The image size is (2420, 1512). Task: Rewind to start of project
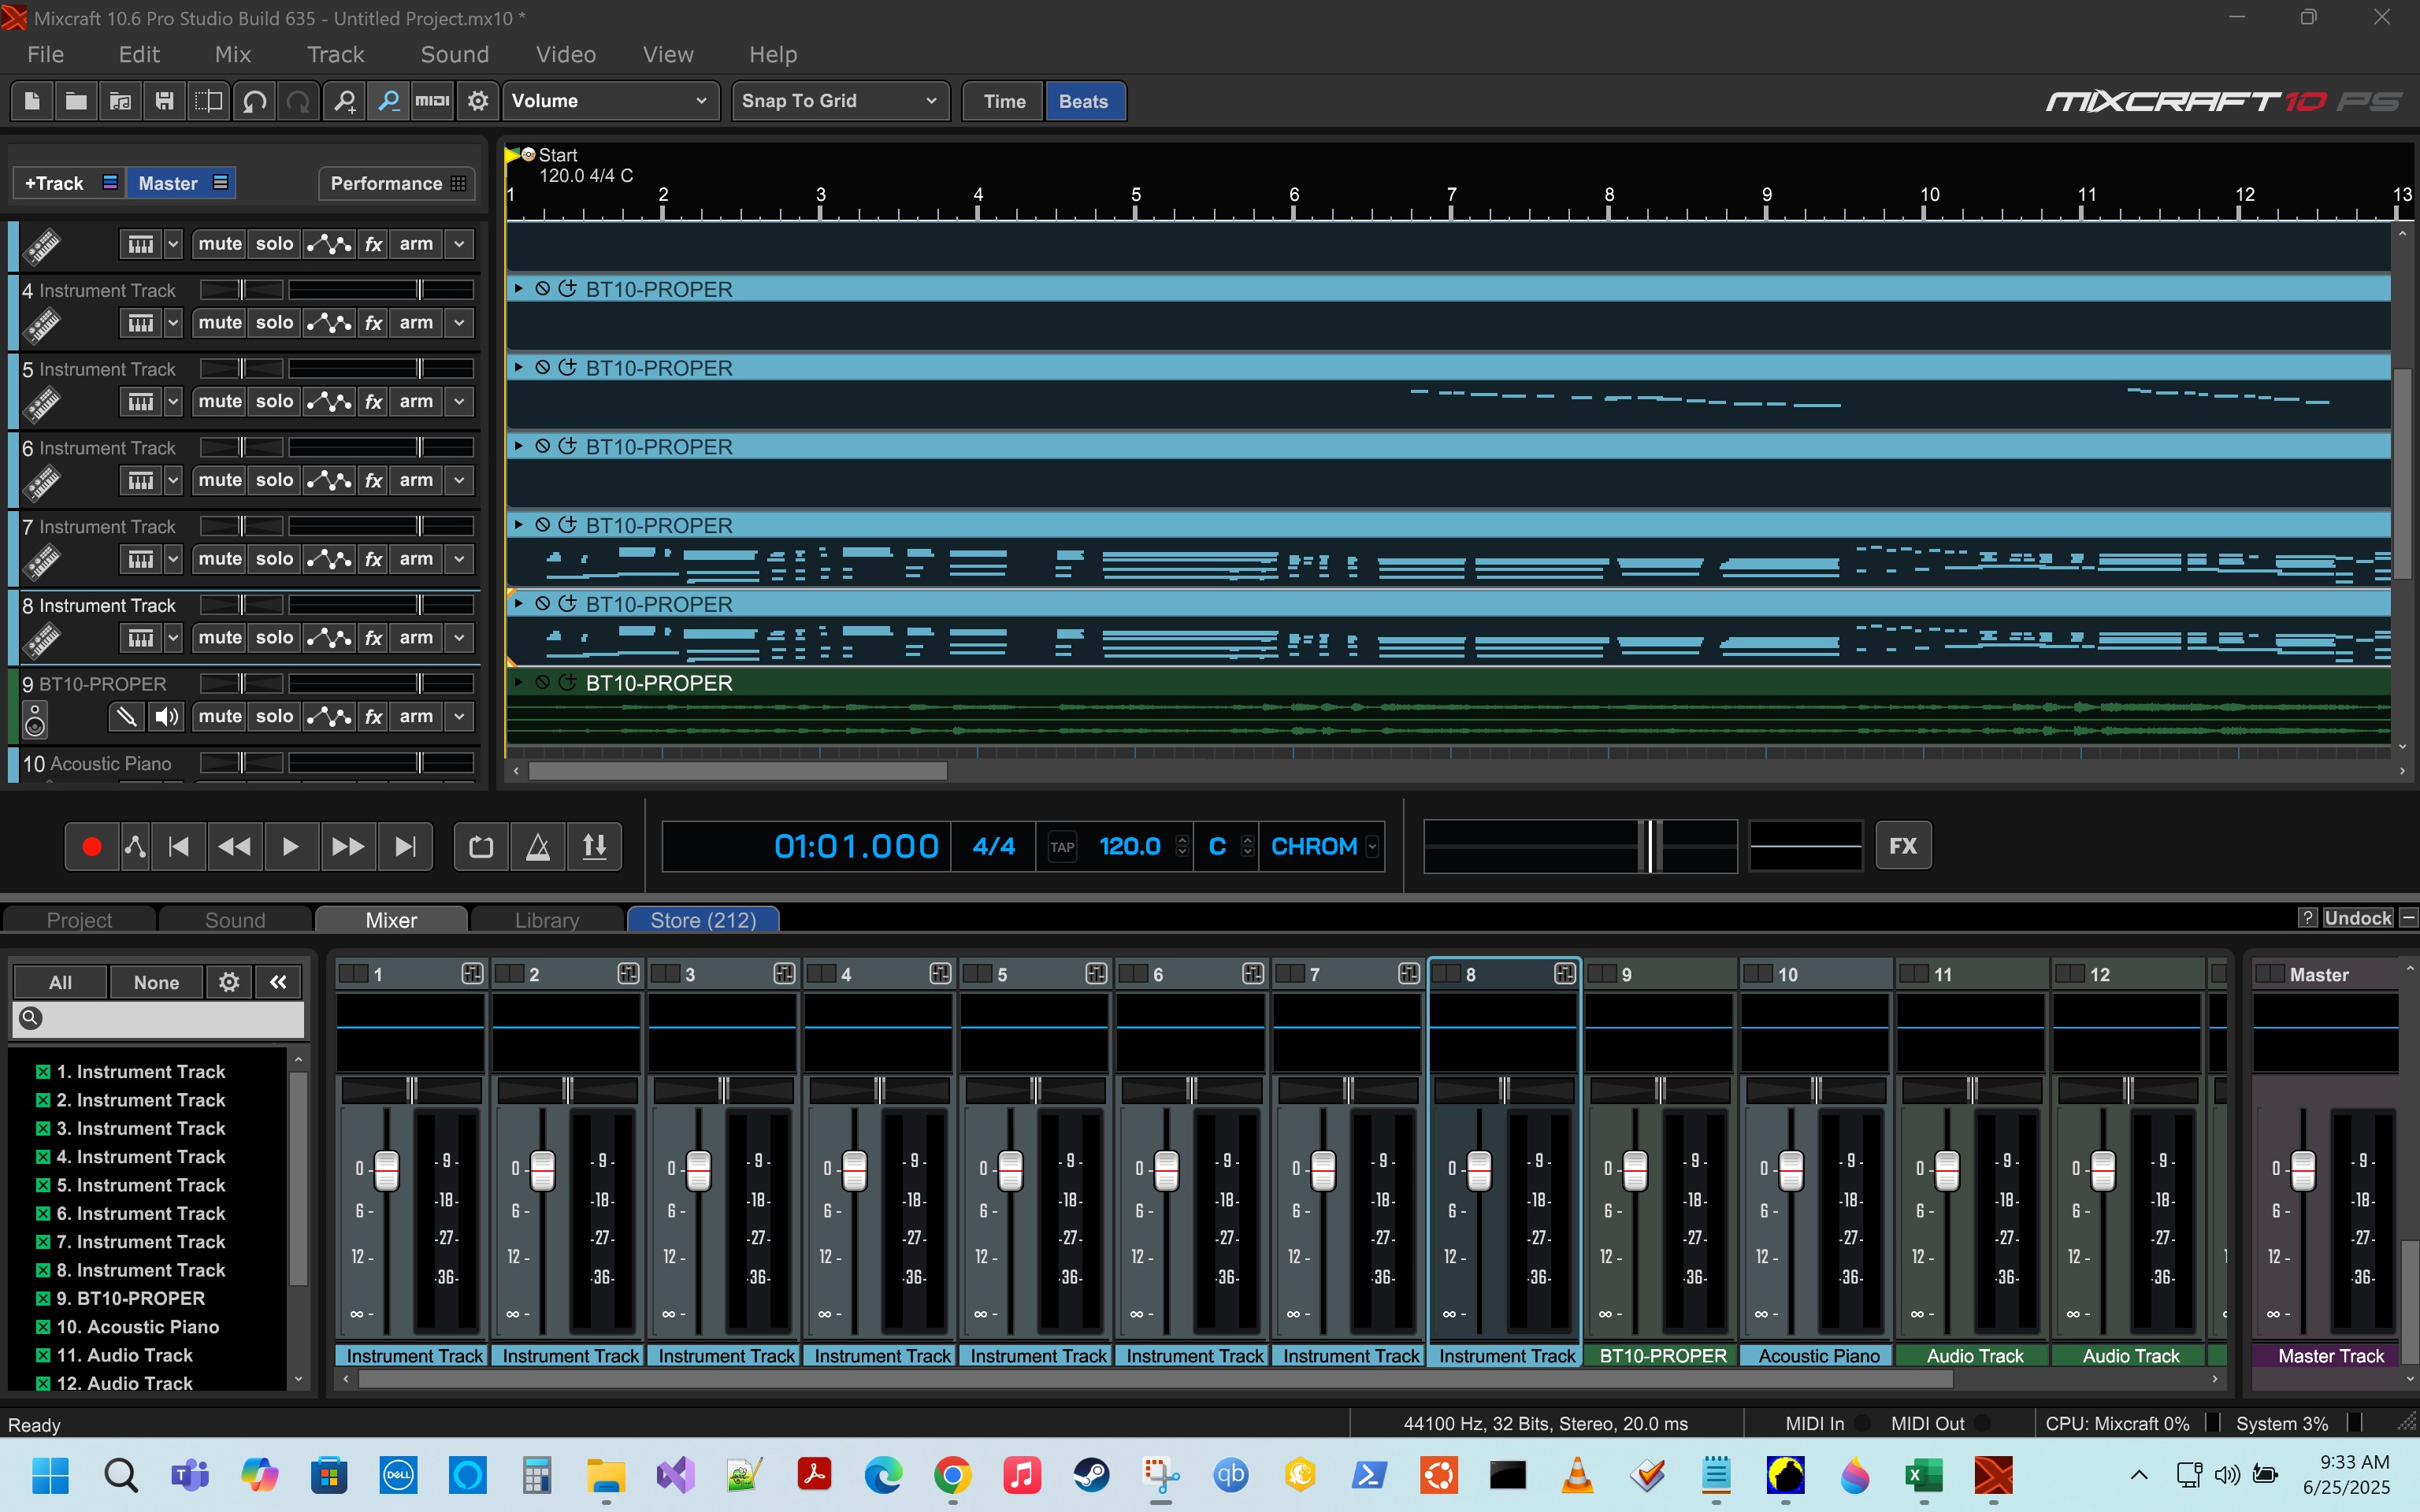179,847
